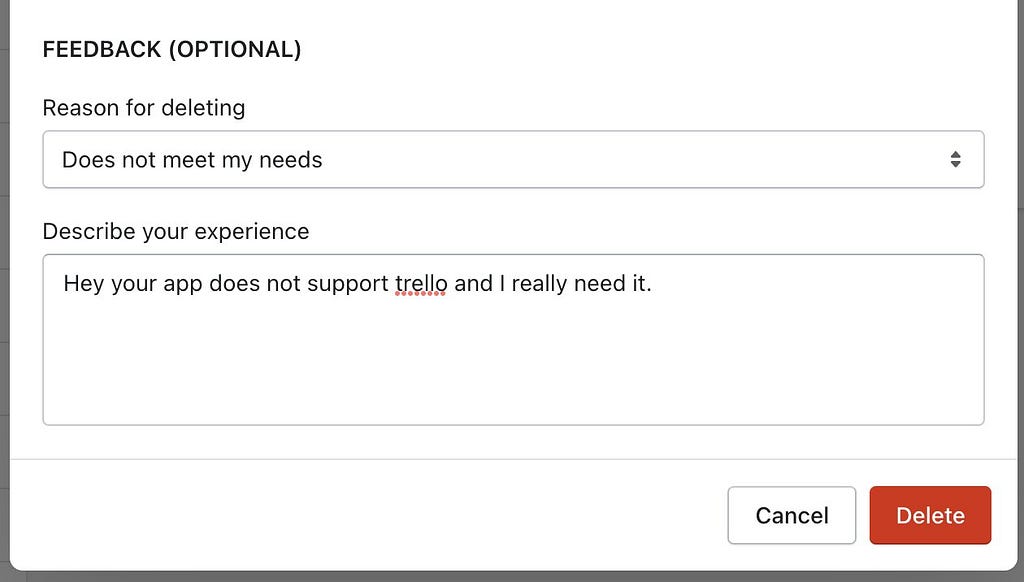Place cursor after 'need it.' sentence end
The height and width of the screenshot is (582, 1024).
(653, 283)
